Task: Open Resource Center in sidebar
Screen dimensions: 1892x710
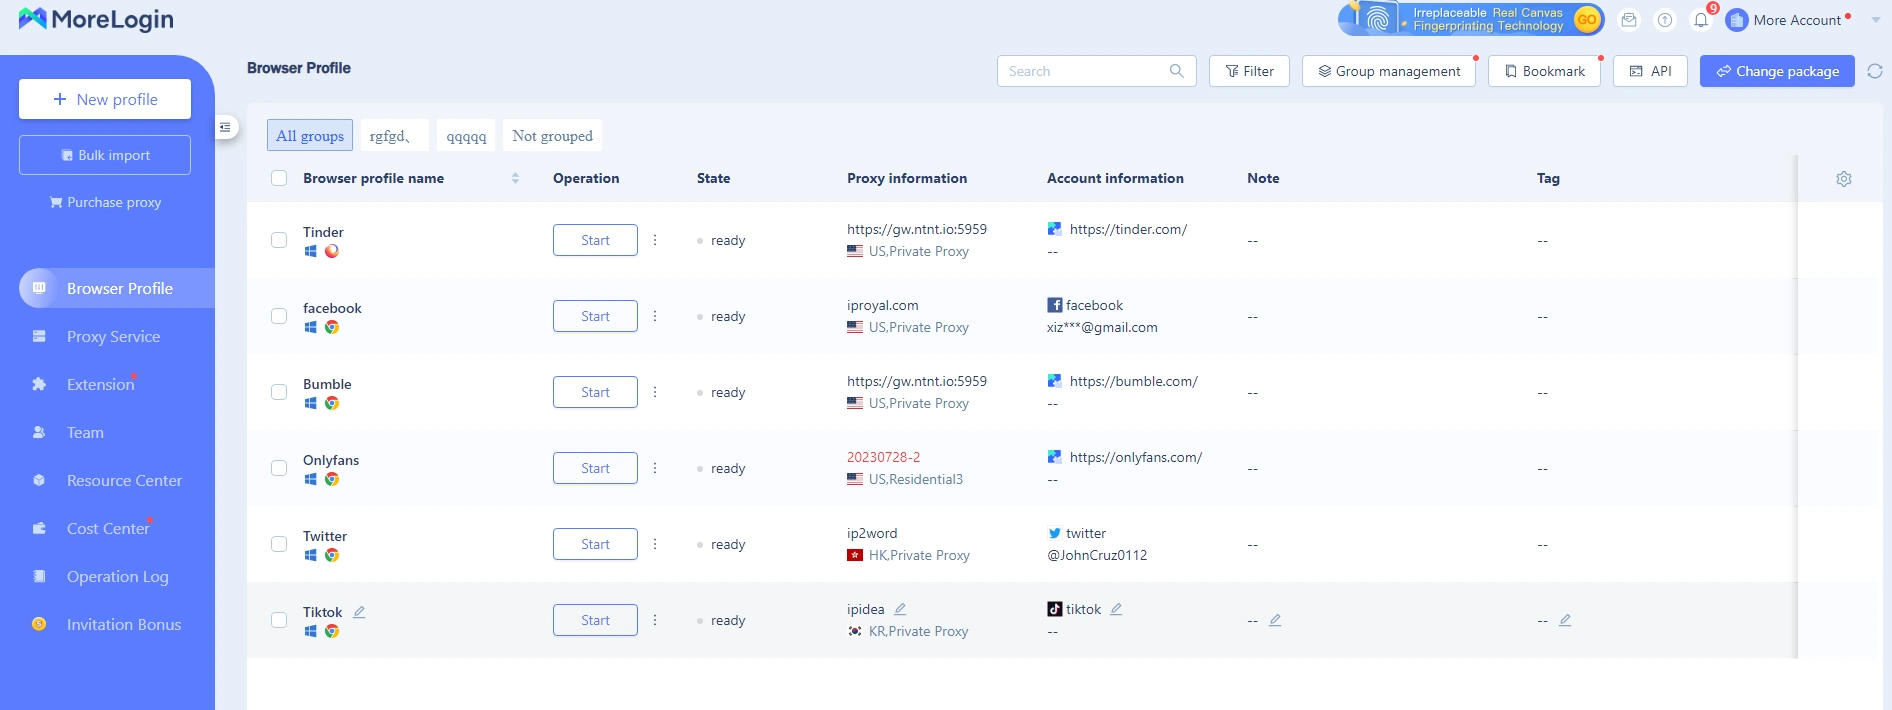Action: [124, 480]
